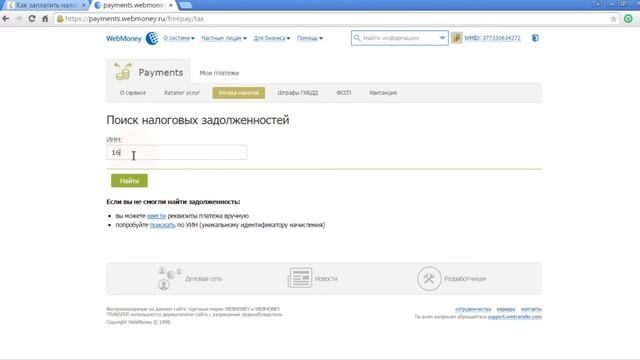Open the support.wmtransfer.com link

point(515,317)
